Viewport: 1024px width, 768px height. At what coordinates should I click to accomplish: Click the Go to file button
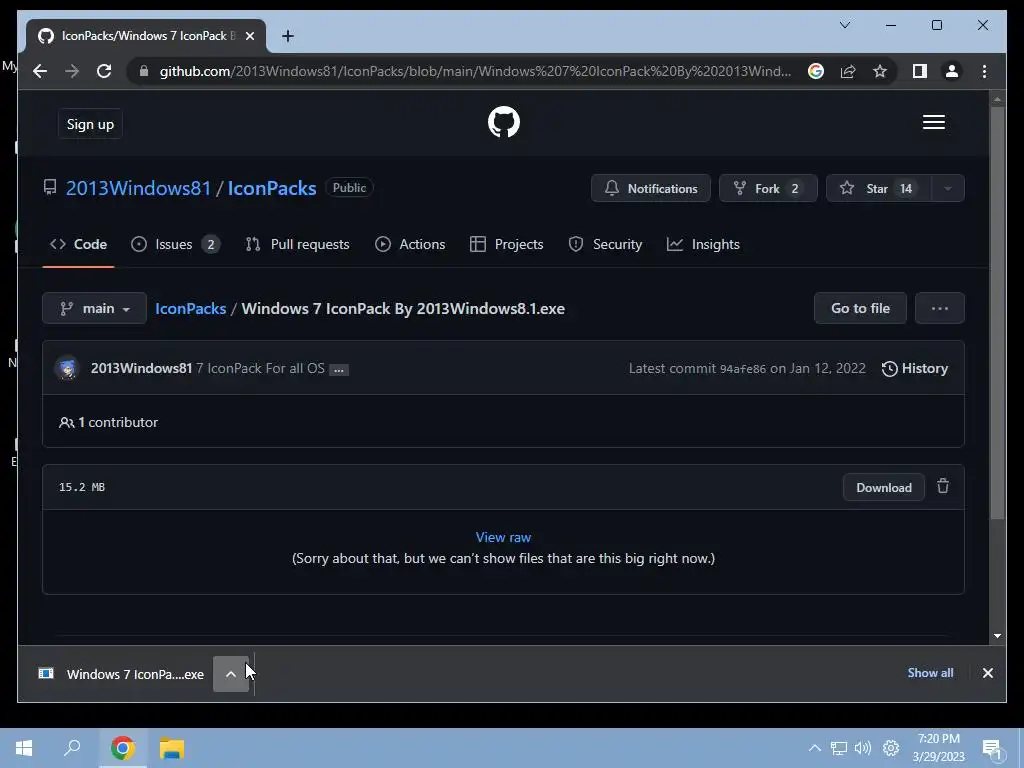860,308
